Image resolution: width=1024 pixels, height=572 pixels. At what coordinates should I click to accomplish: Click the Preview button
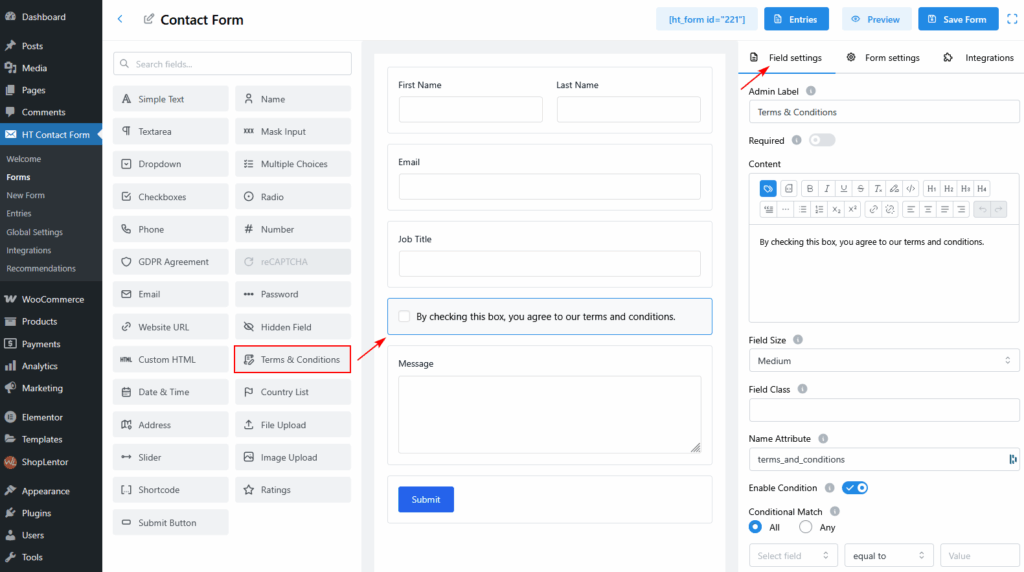click(x=876, y=19)
